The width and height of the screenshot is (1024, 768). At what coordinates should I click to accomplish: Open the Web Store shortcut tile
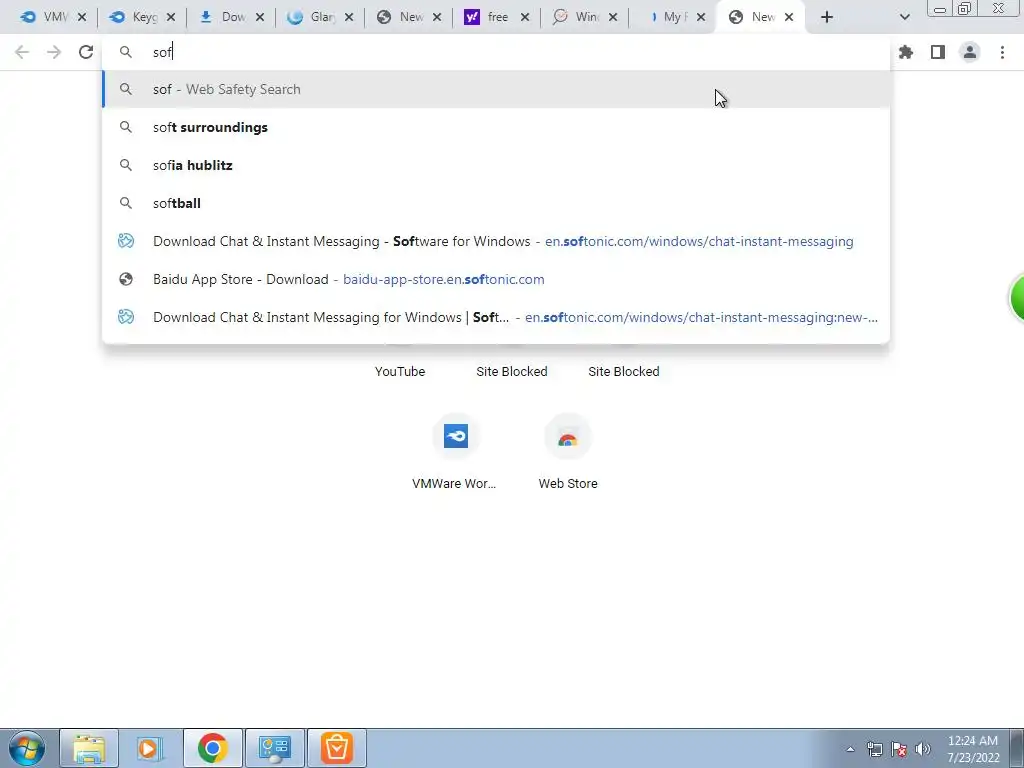coord(568,451)
